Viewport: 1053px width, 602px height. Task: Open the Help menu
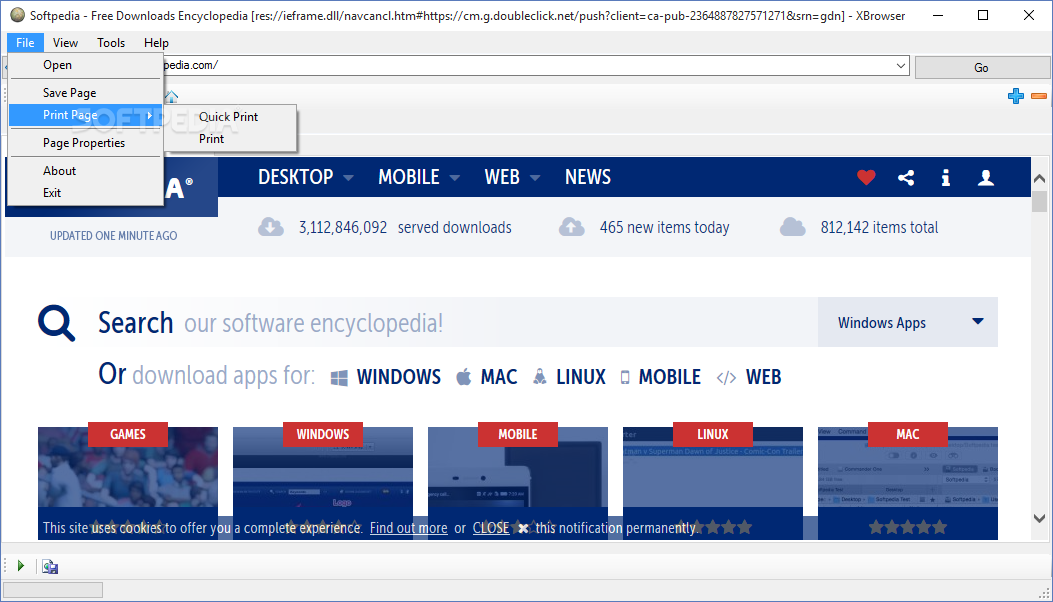[156, 42]
